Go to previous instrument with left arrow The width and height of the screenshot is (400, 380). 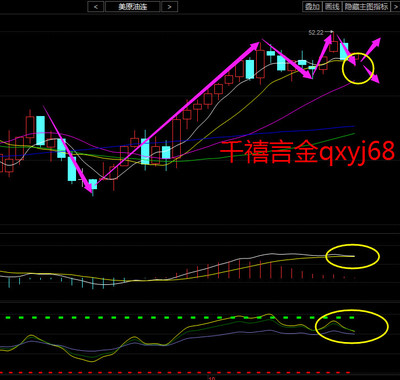(96, 7)
